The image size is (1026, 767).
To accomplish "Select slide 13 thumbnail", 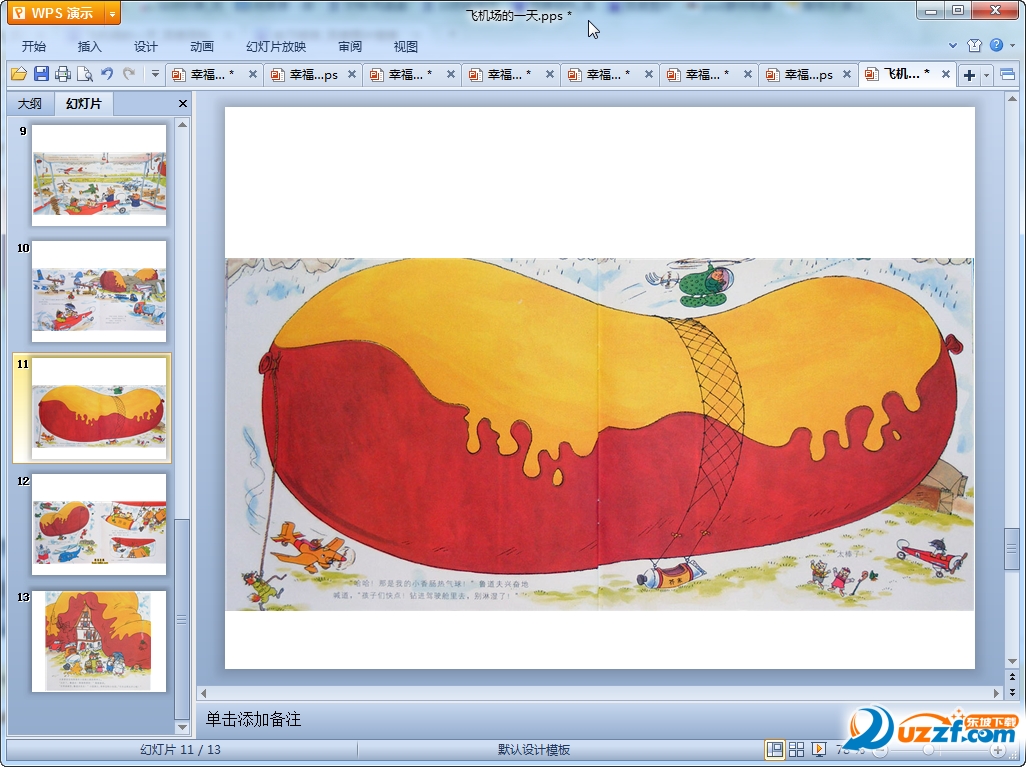I will pyautogui.click(x=99, y=641).
